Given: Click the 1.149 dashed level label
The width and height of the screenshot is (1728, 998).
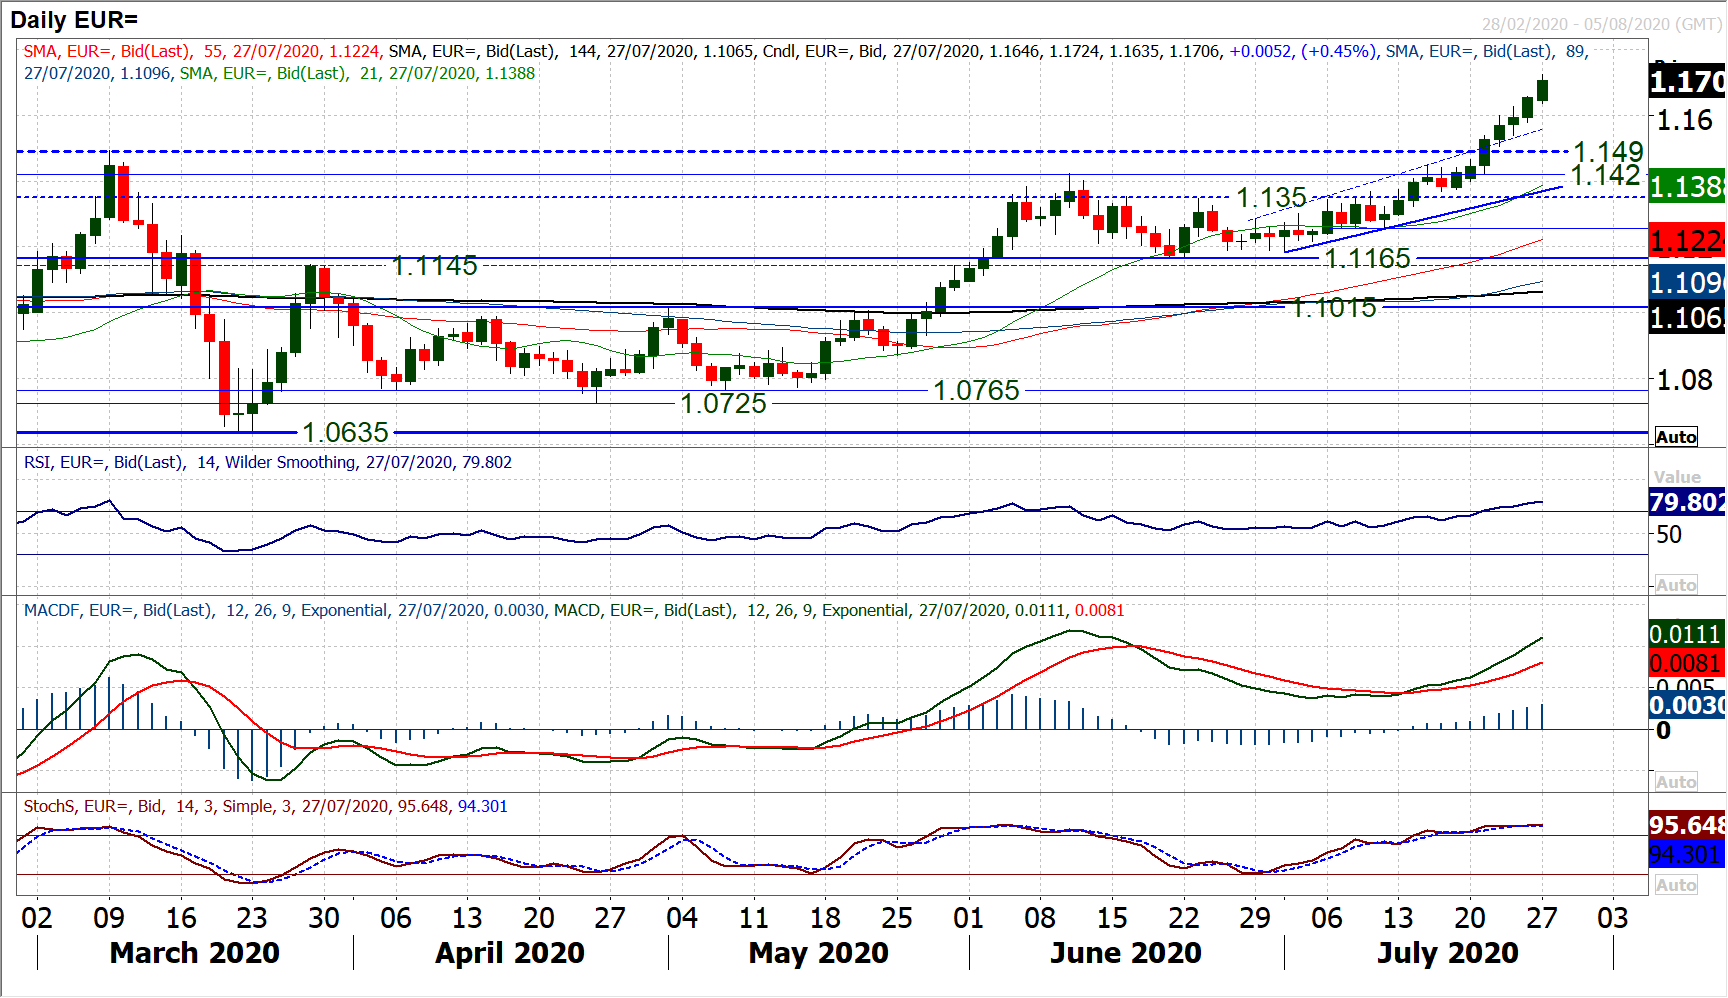Looking at the screenshot, I should click(1608, 151).
